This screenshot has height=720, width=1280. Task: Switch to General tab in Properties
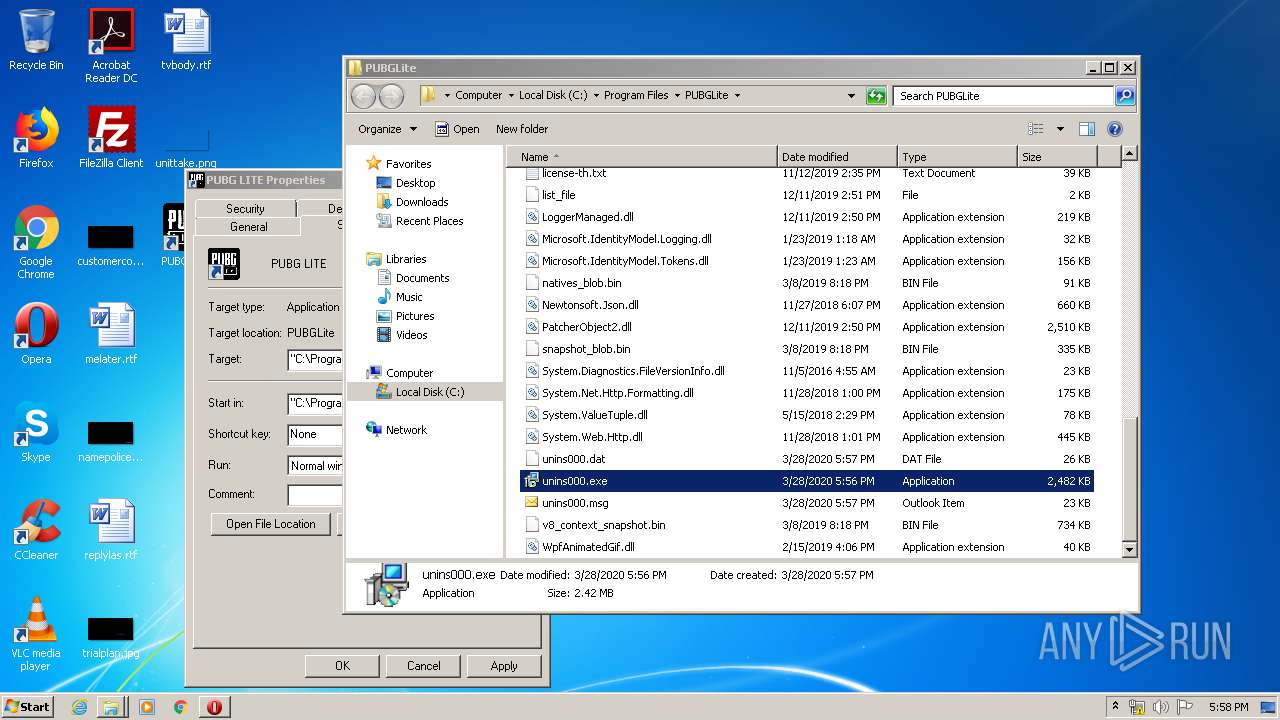click(x=249, y=227)
